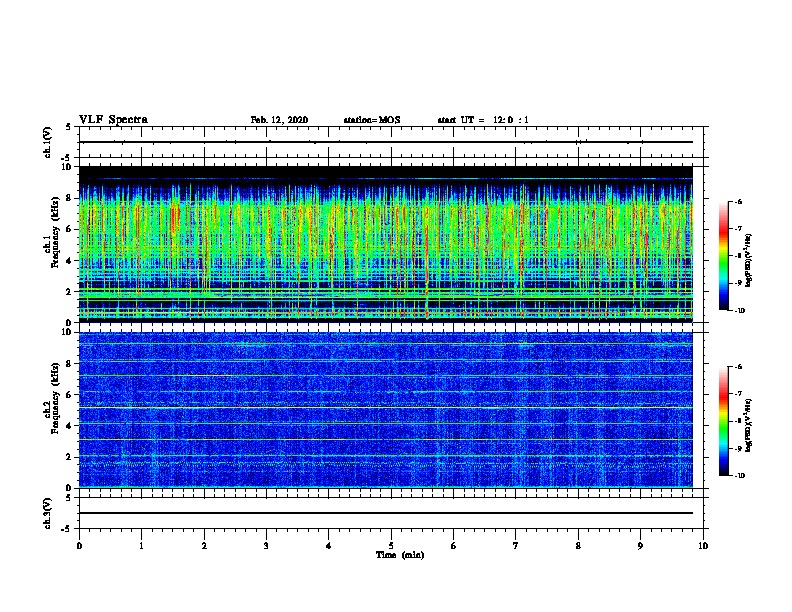The width and height of the screenshot is (792, 612).
Task: Click the ch.1 frequency tick label "4"
Action: click(x=69, y=261)
